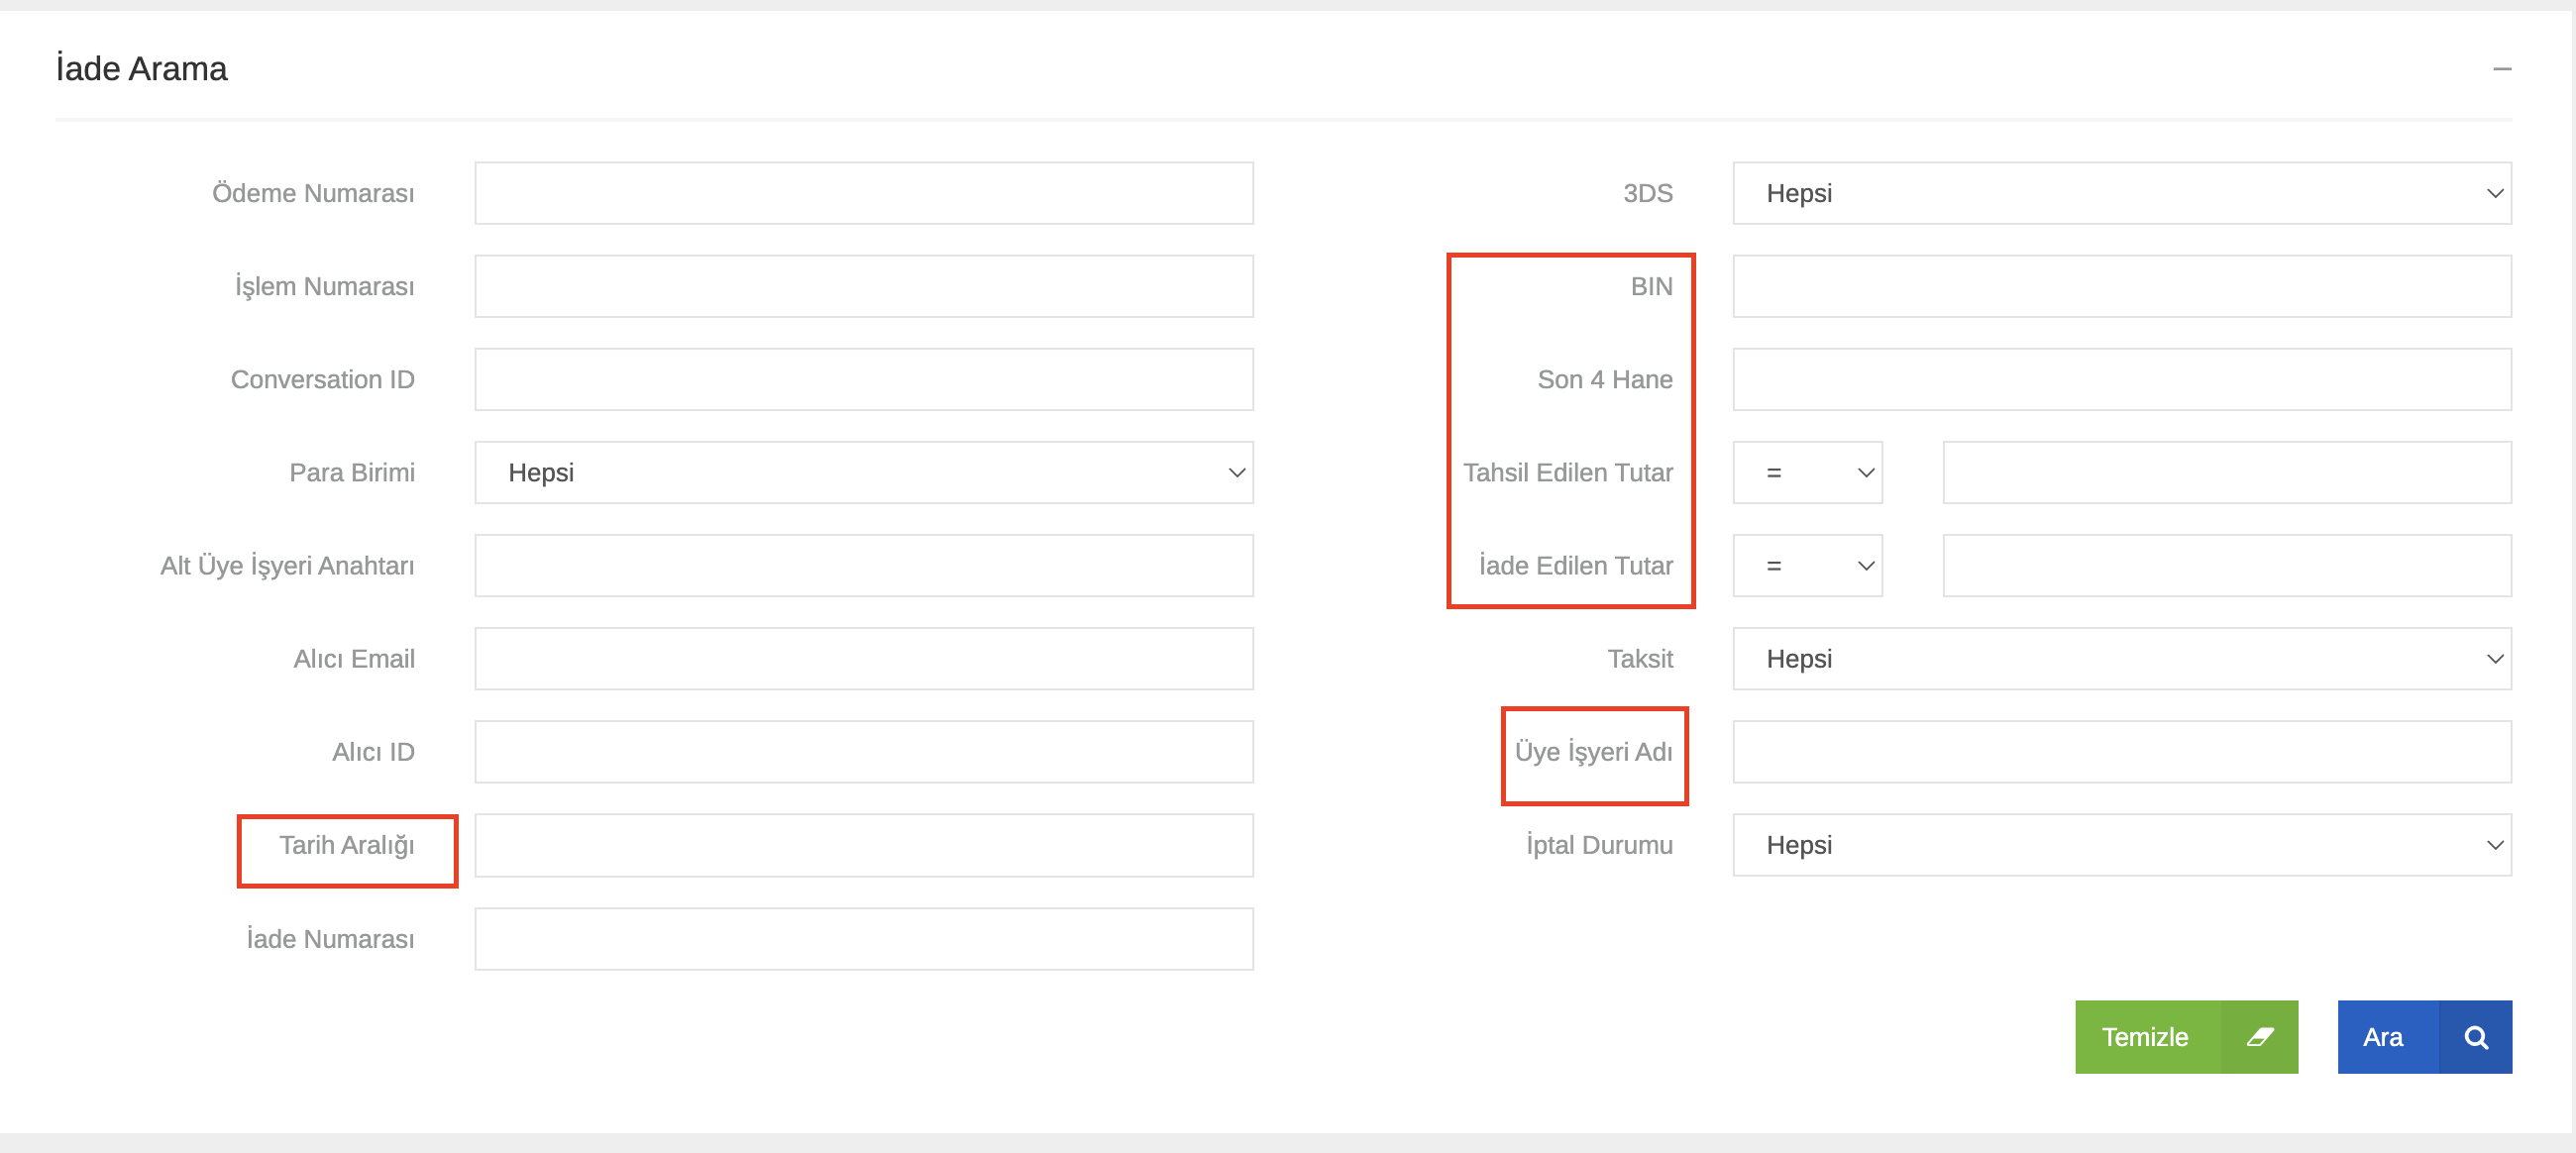Screen dimensions: 2576x1153
Task: Open İade Edilen Tutar operator dropdown
Action: tap(1807, 565)
